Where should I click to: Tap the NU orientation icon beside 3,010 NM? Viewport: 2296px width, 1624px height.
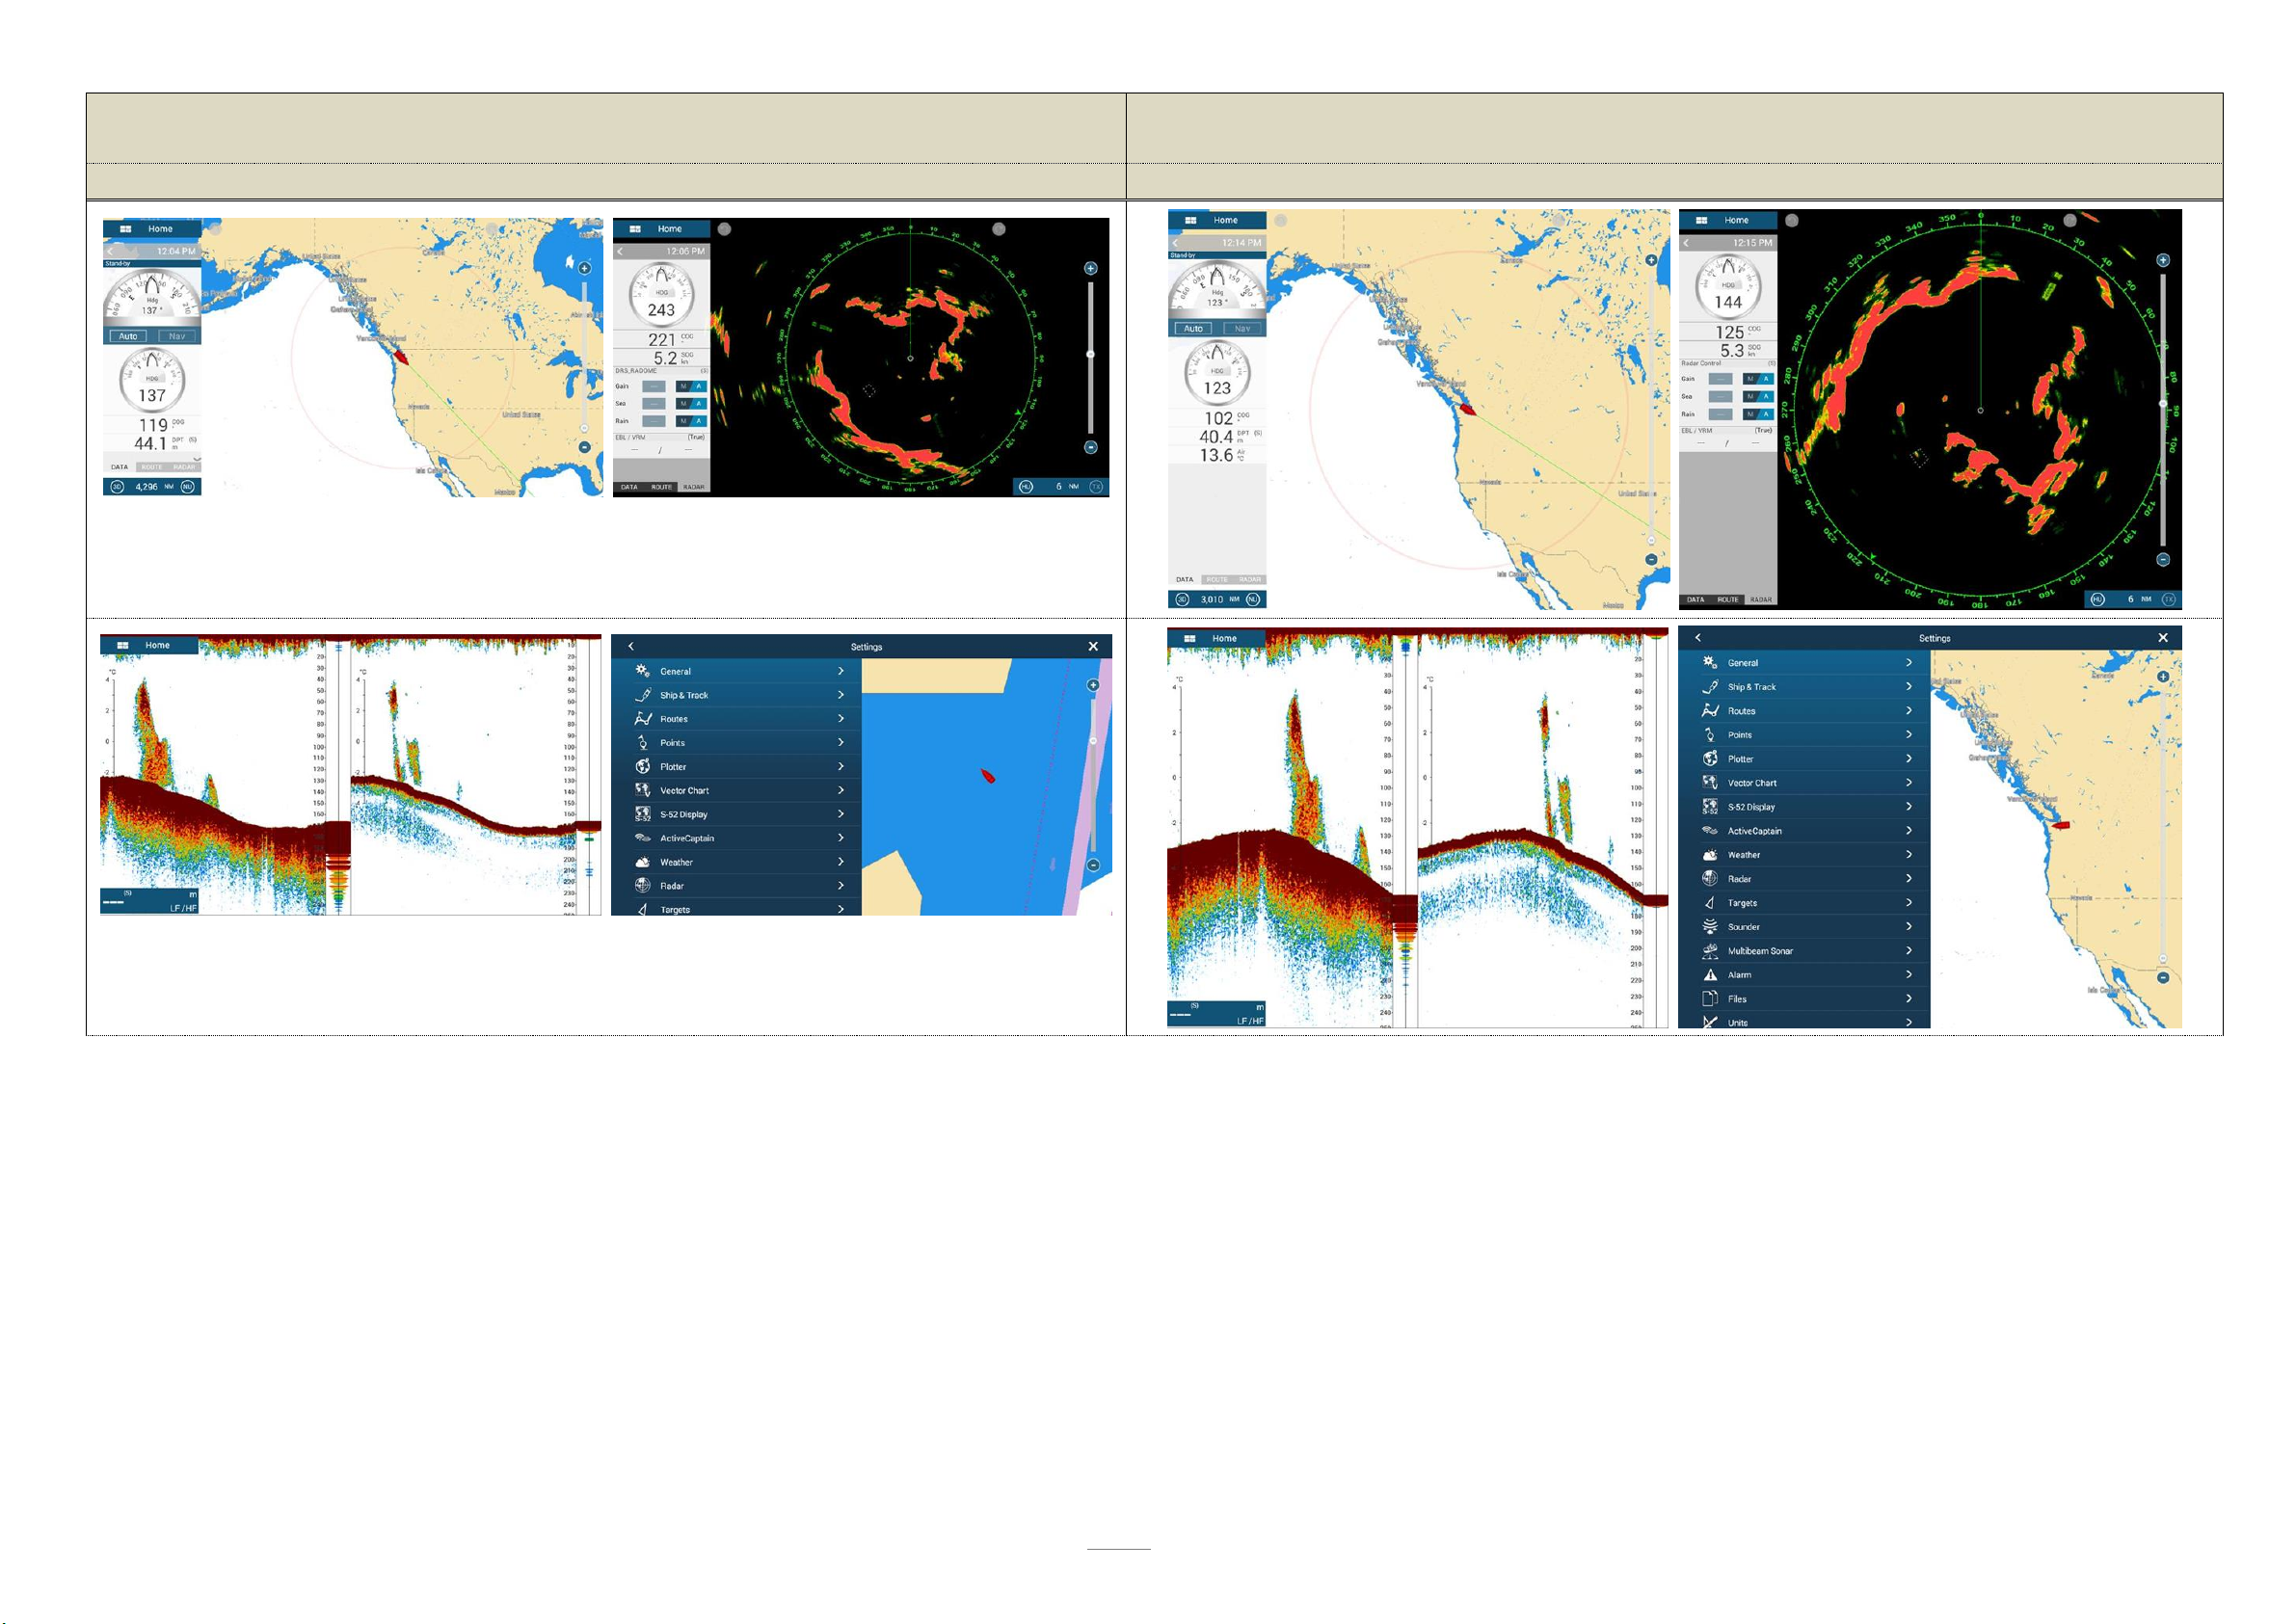[1253, 599]
